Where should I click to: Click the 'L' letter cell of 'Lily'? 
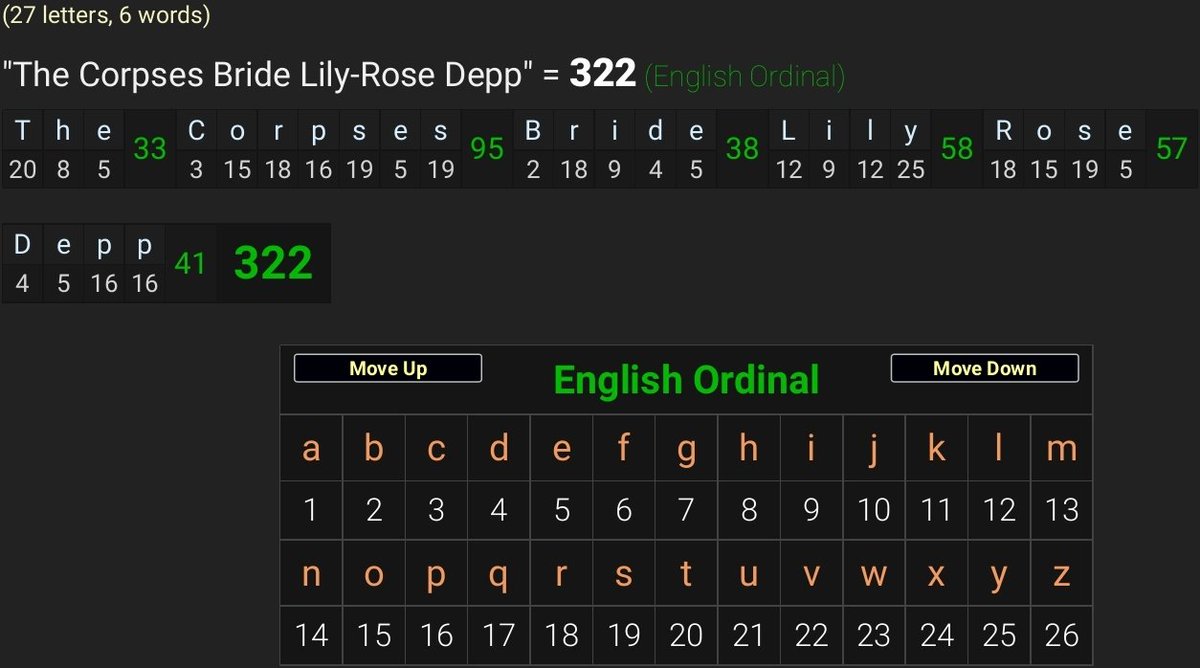(789, 130)
